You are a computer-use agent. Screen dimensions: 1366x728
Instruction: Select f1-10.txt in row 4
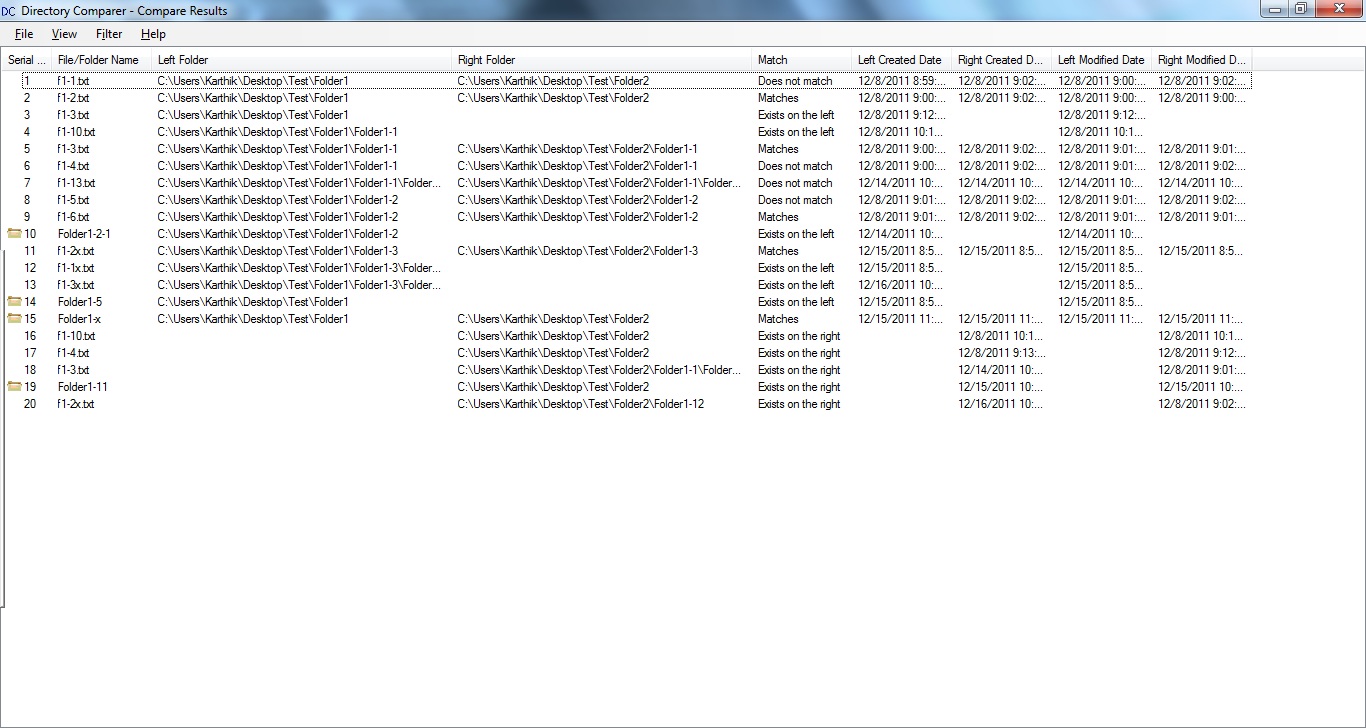(x=76, y=132)
